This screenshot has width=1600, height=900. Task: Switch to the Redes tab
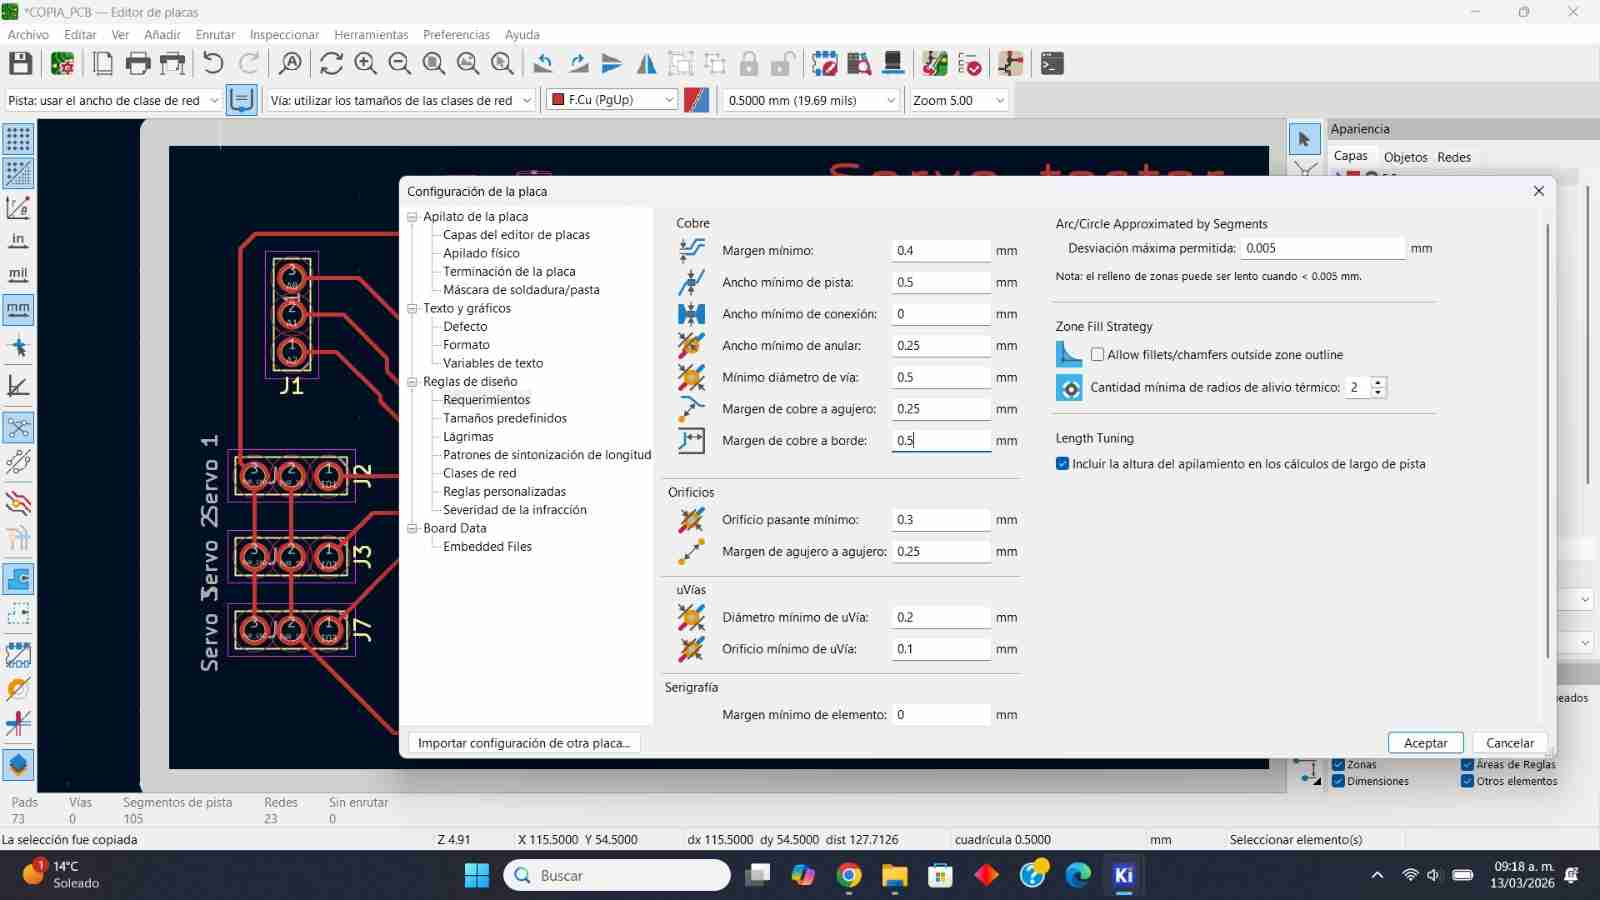click(x=1454, y=157)
